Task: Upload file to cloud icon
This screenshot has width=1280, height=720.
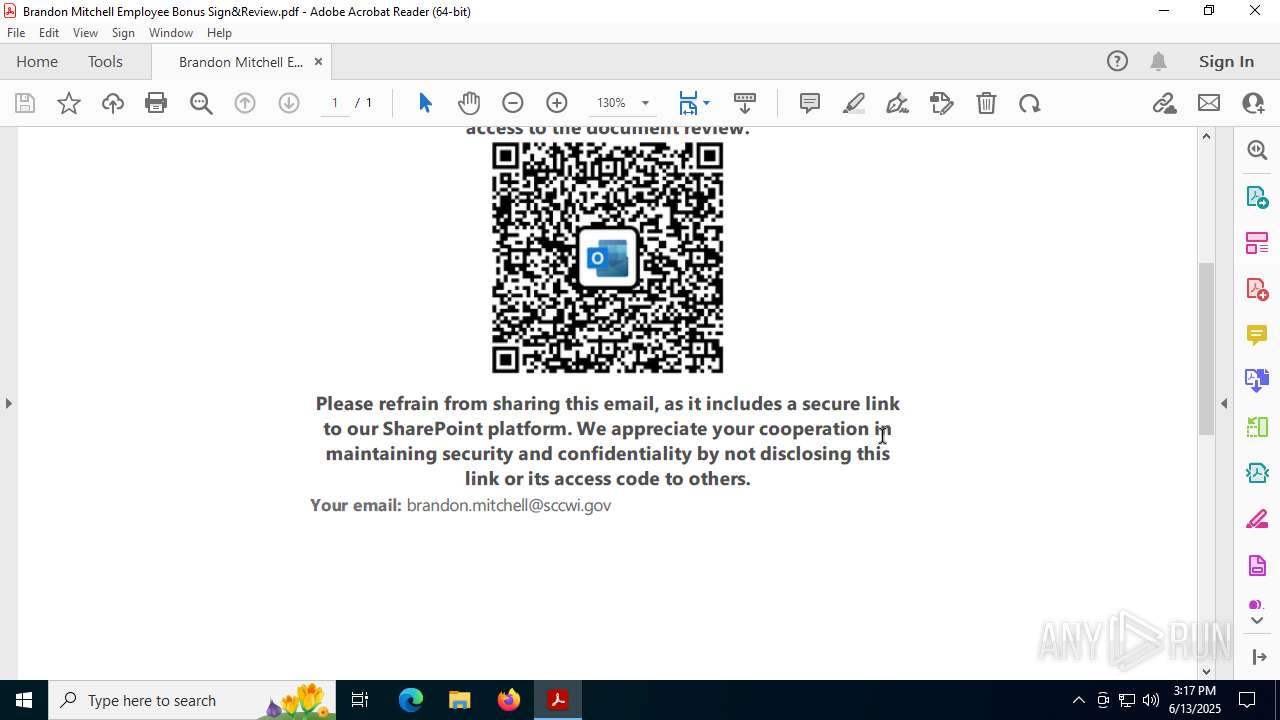Action: point(113,103)
